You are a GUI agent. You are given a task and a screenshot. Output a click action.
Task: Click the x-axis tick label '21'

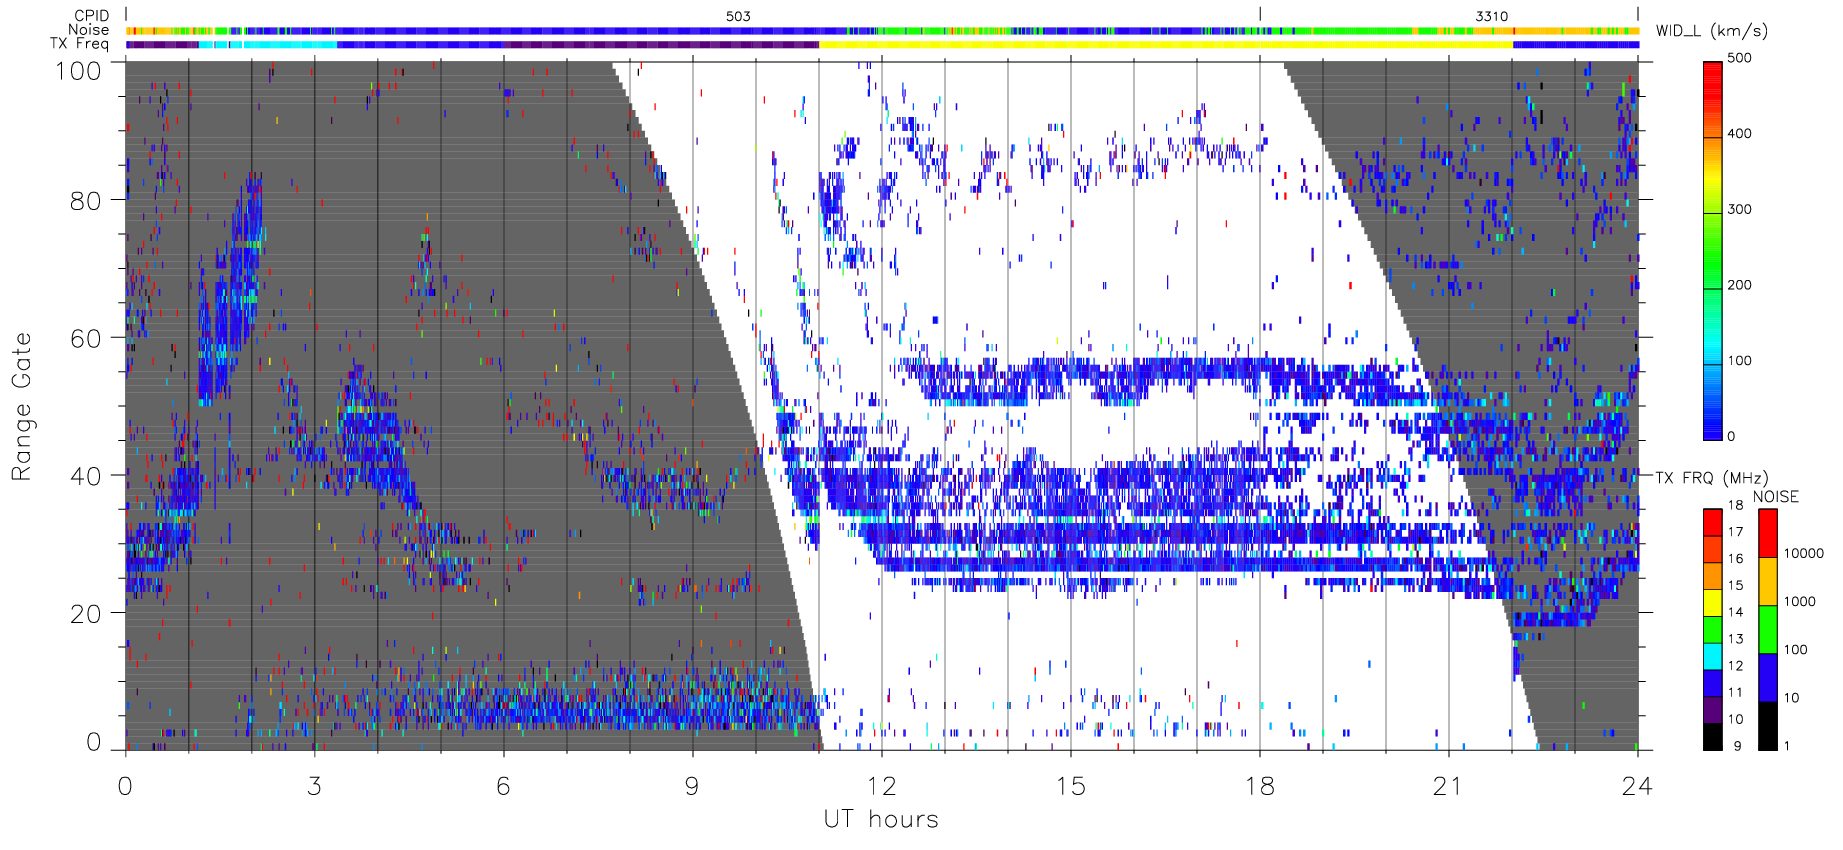click(x=1448, y=786)
